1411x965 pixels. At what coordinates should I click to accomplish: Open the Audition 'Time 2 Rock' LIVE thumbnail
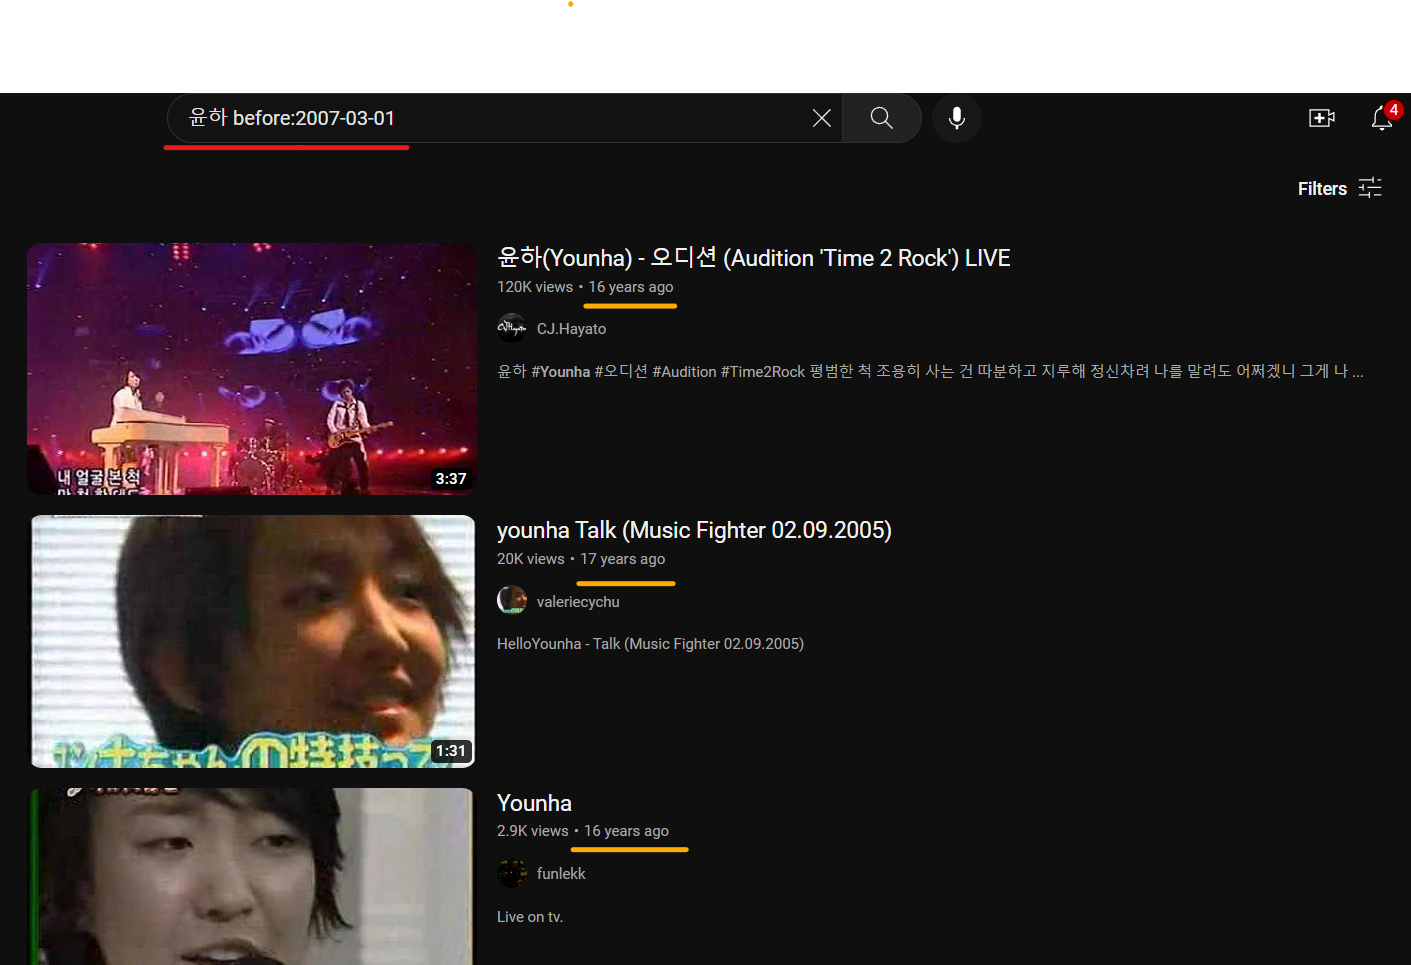tap(251, 369)
